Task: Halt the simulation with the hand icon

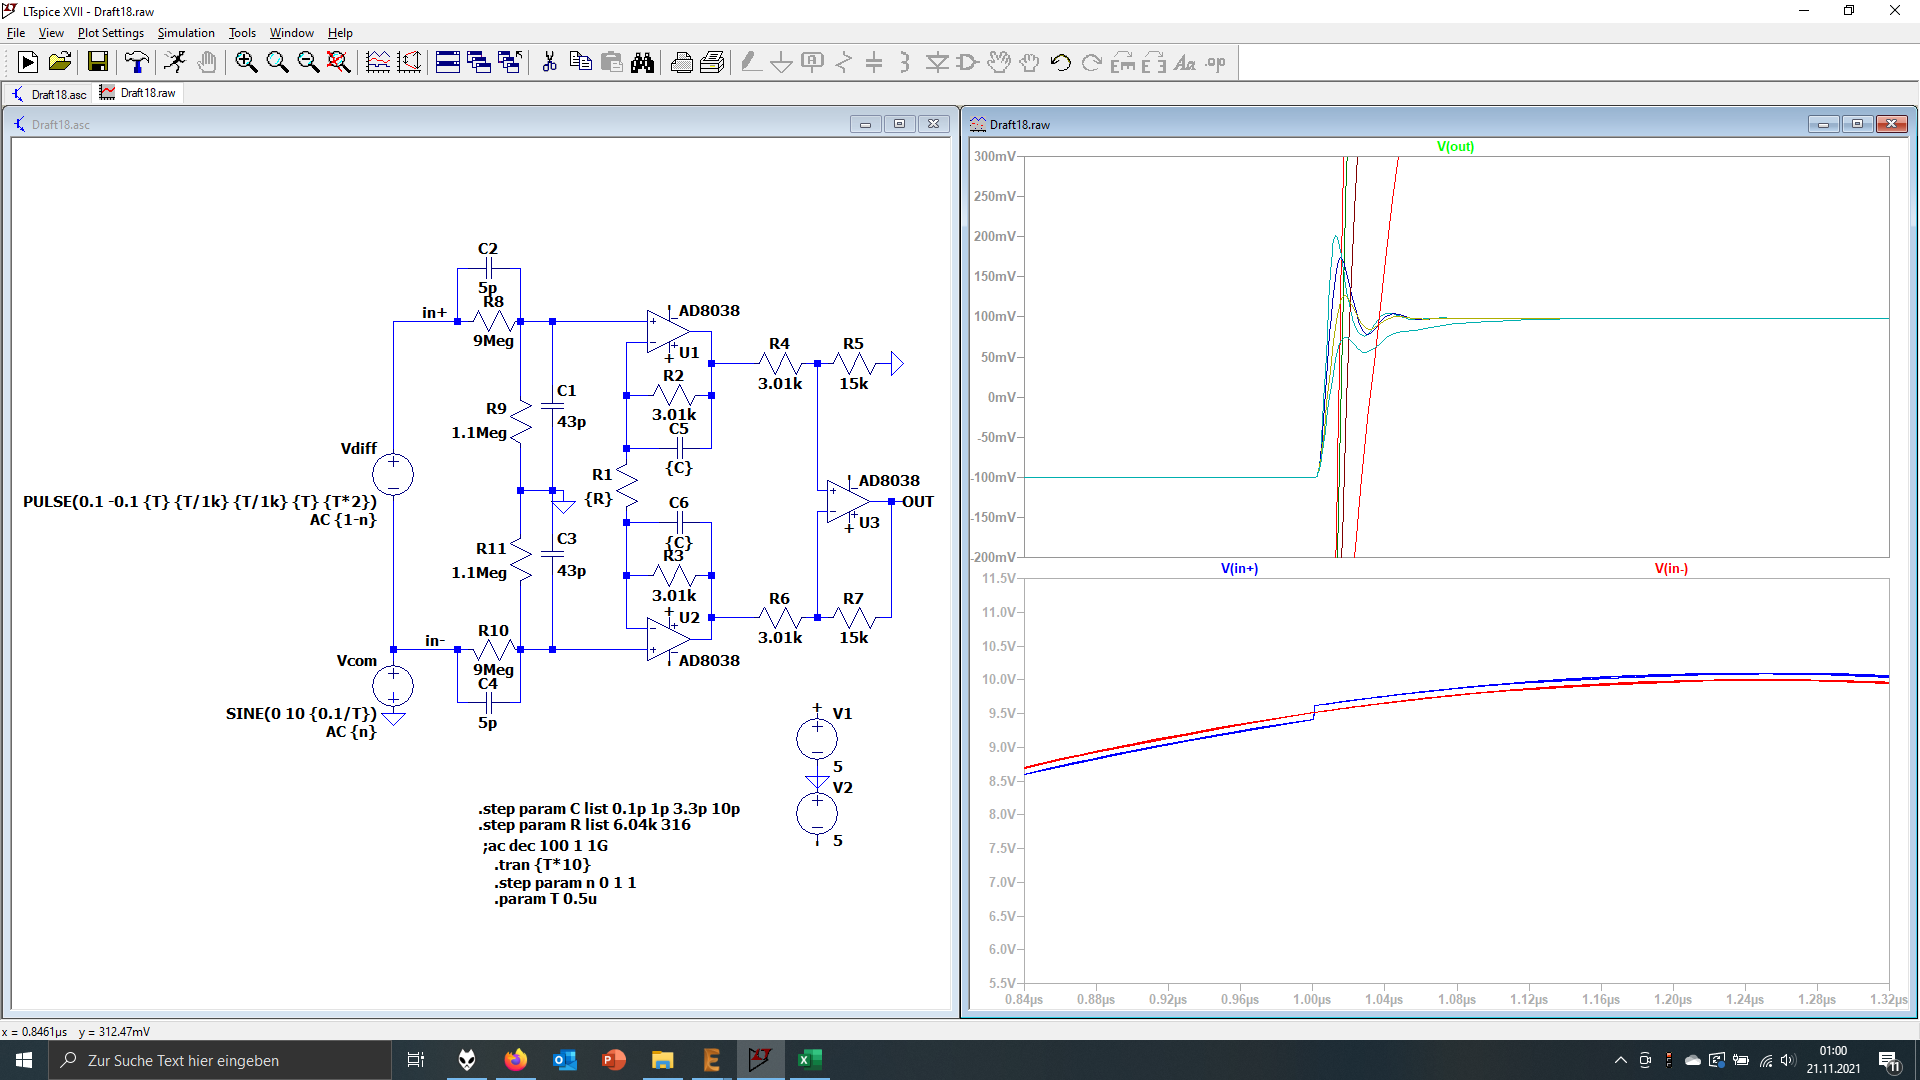Action: point(206,62)
